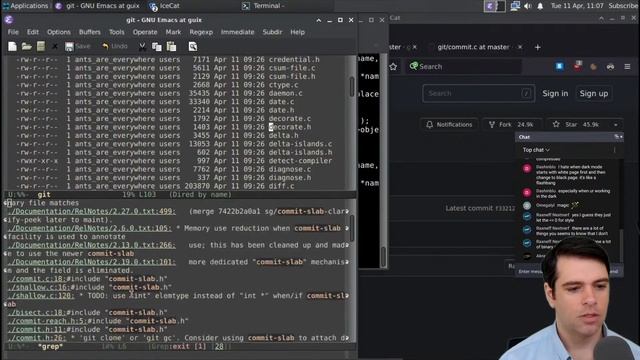The width and height of the screenshot is (640, 360).
Task: Click the Copy icon in Emacs toolbar
Action: [x=157, y=47]
